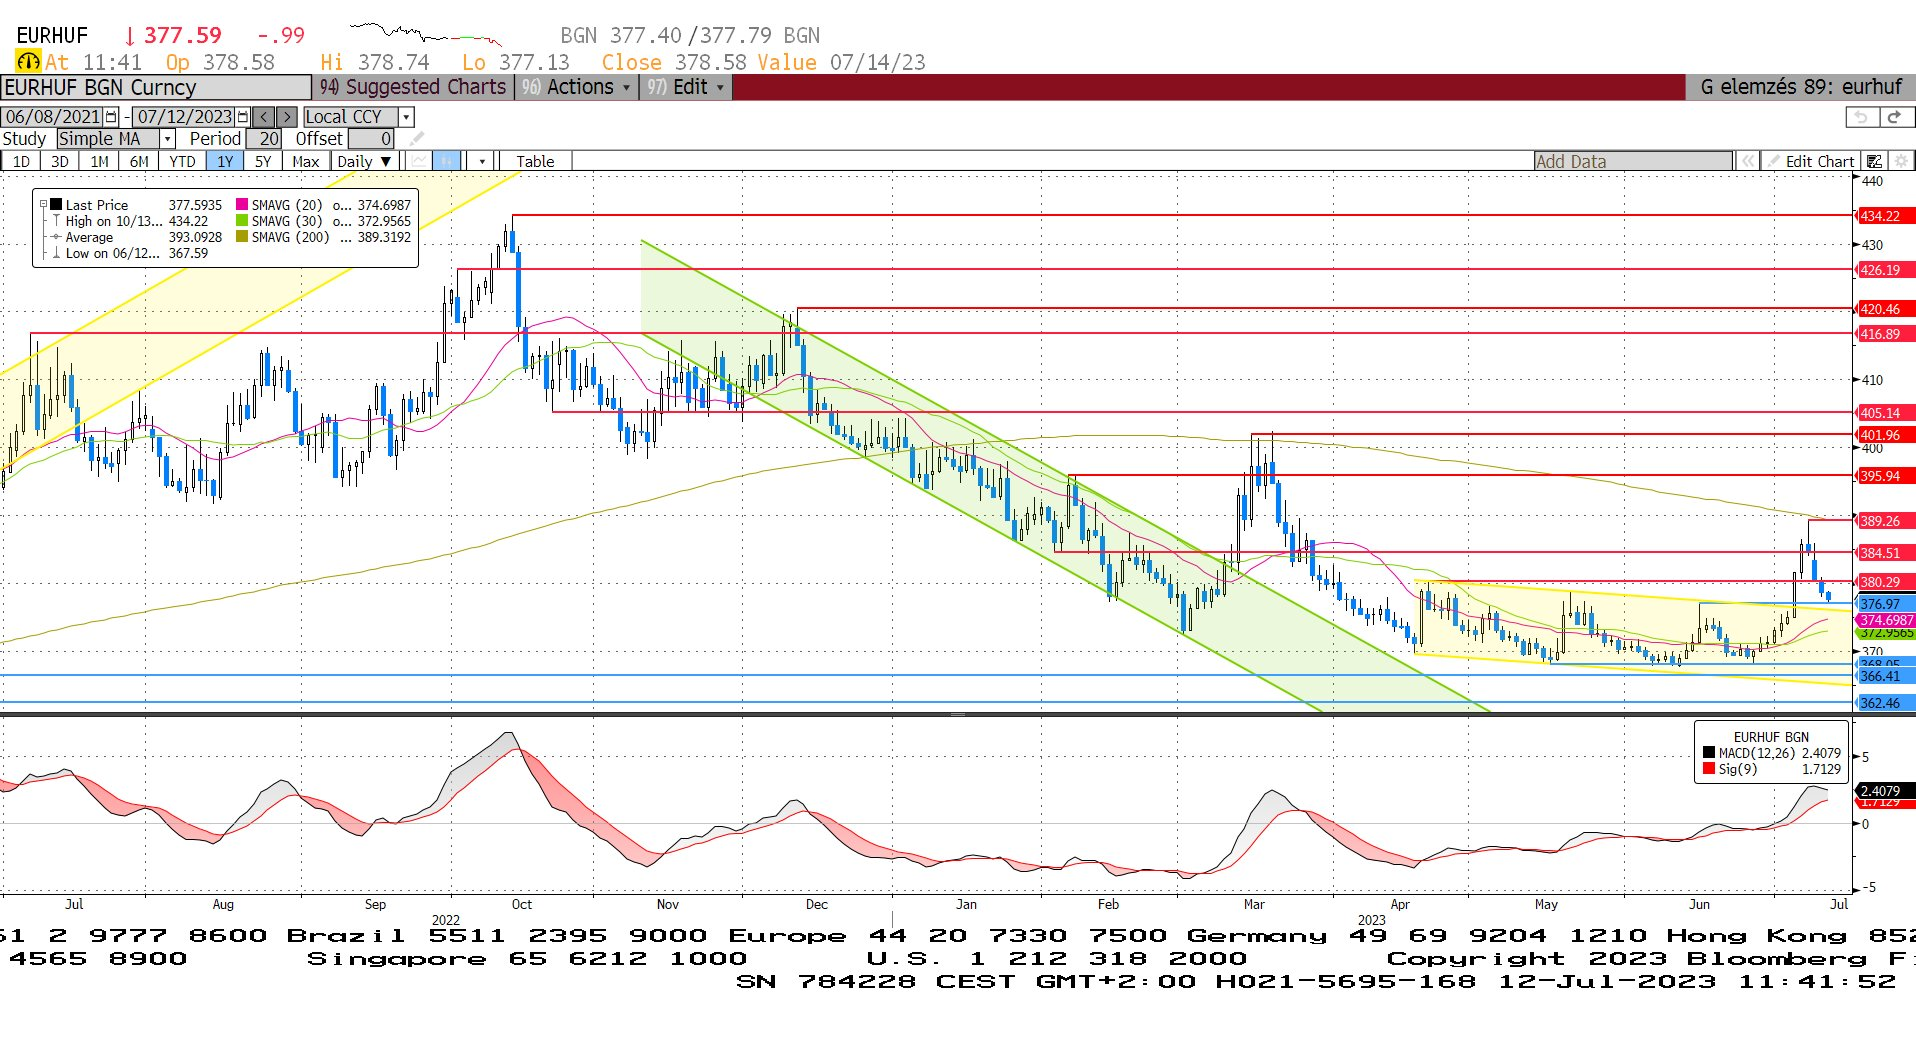Select the 1M range tab

coord(99,161)
